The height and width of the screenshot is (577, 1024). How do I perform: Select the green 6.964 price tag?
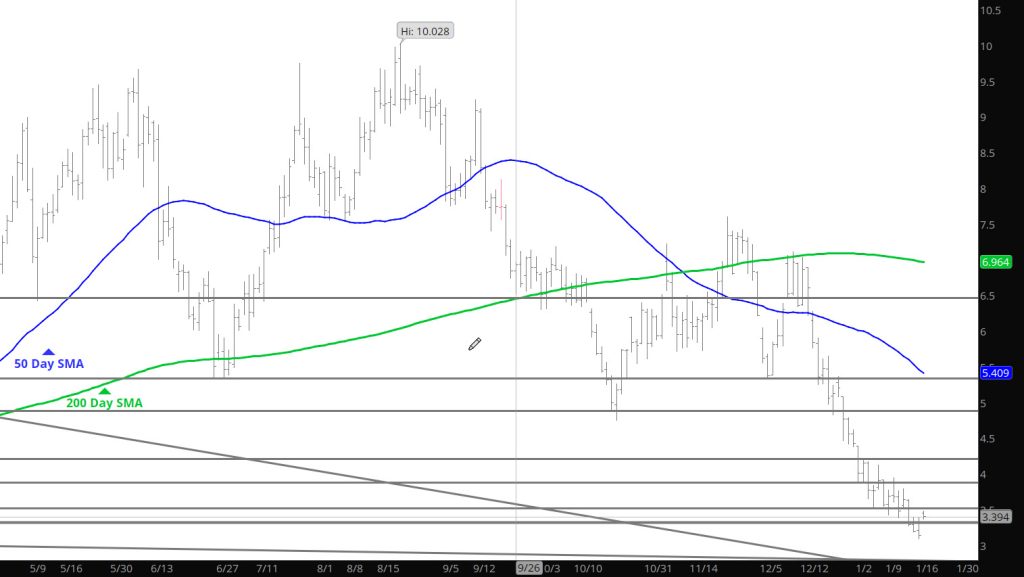pyautogui.click(x=996, y=261)
